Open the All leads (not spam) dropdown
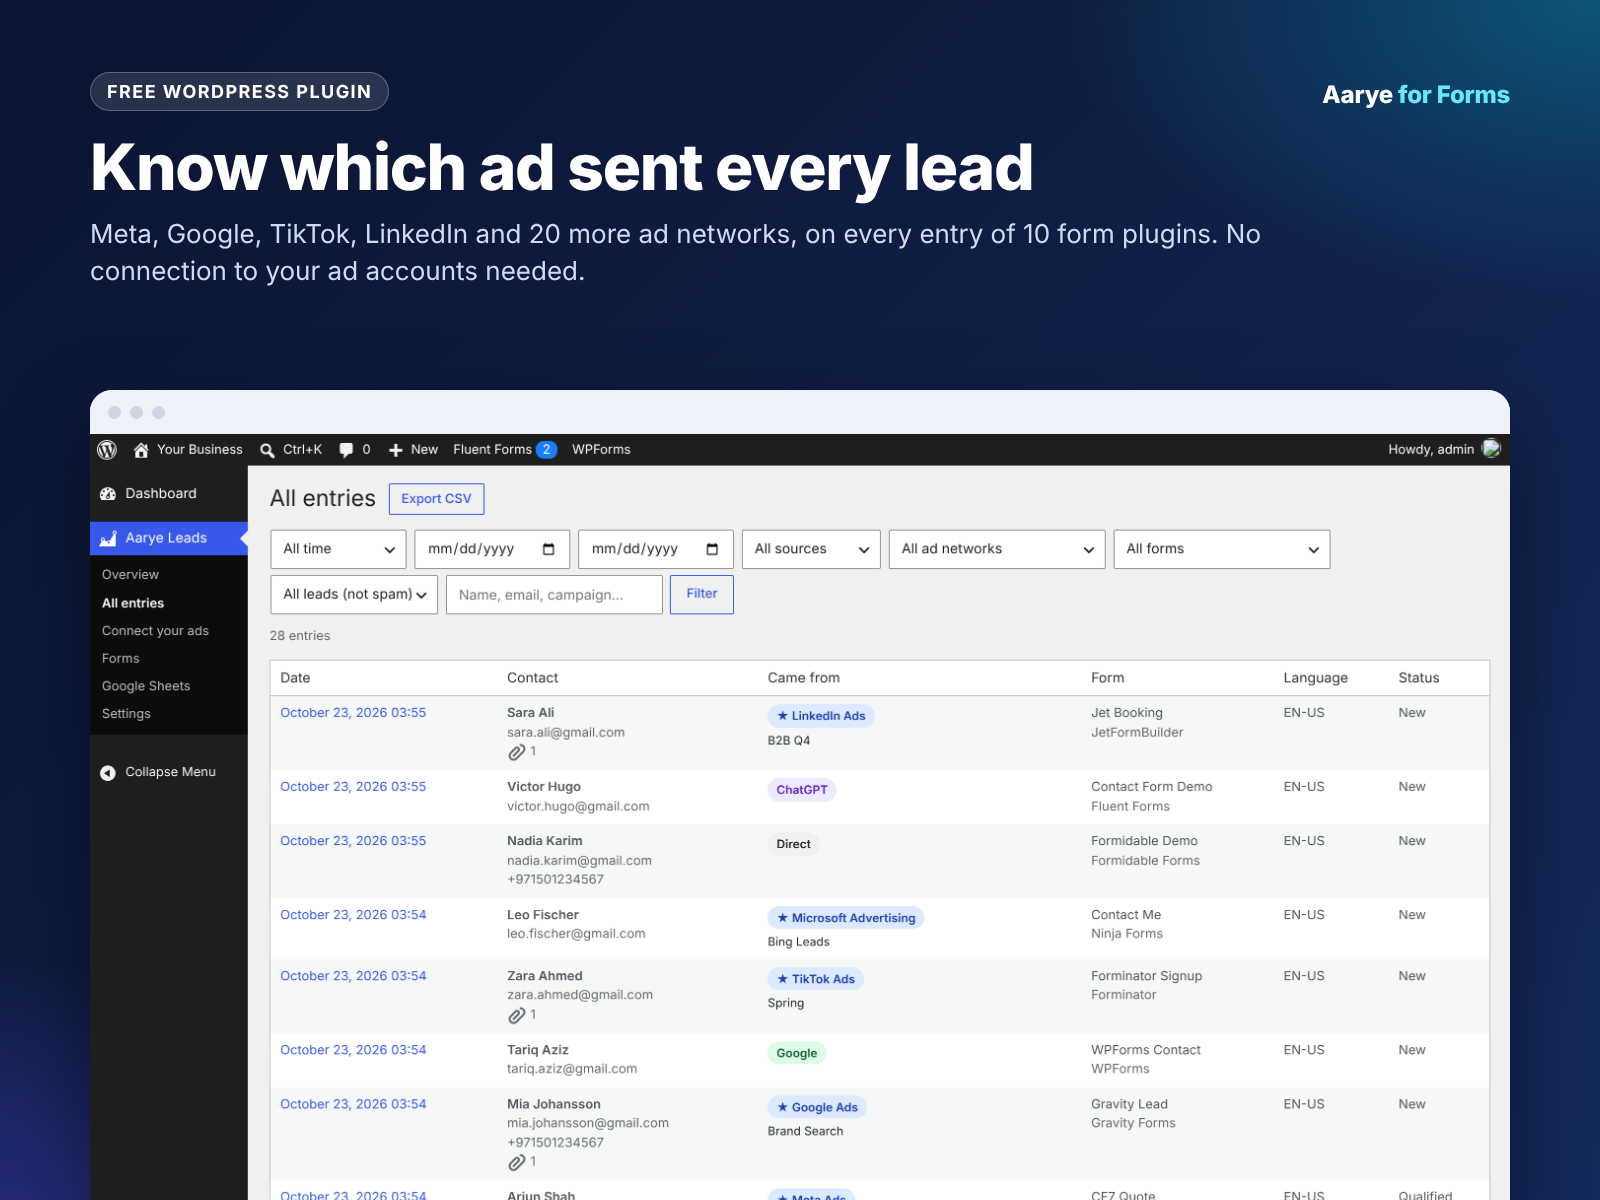1600x1200 pixels. [354, 594]
